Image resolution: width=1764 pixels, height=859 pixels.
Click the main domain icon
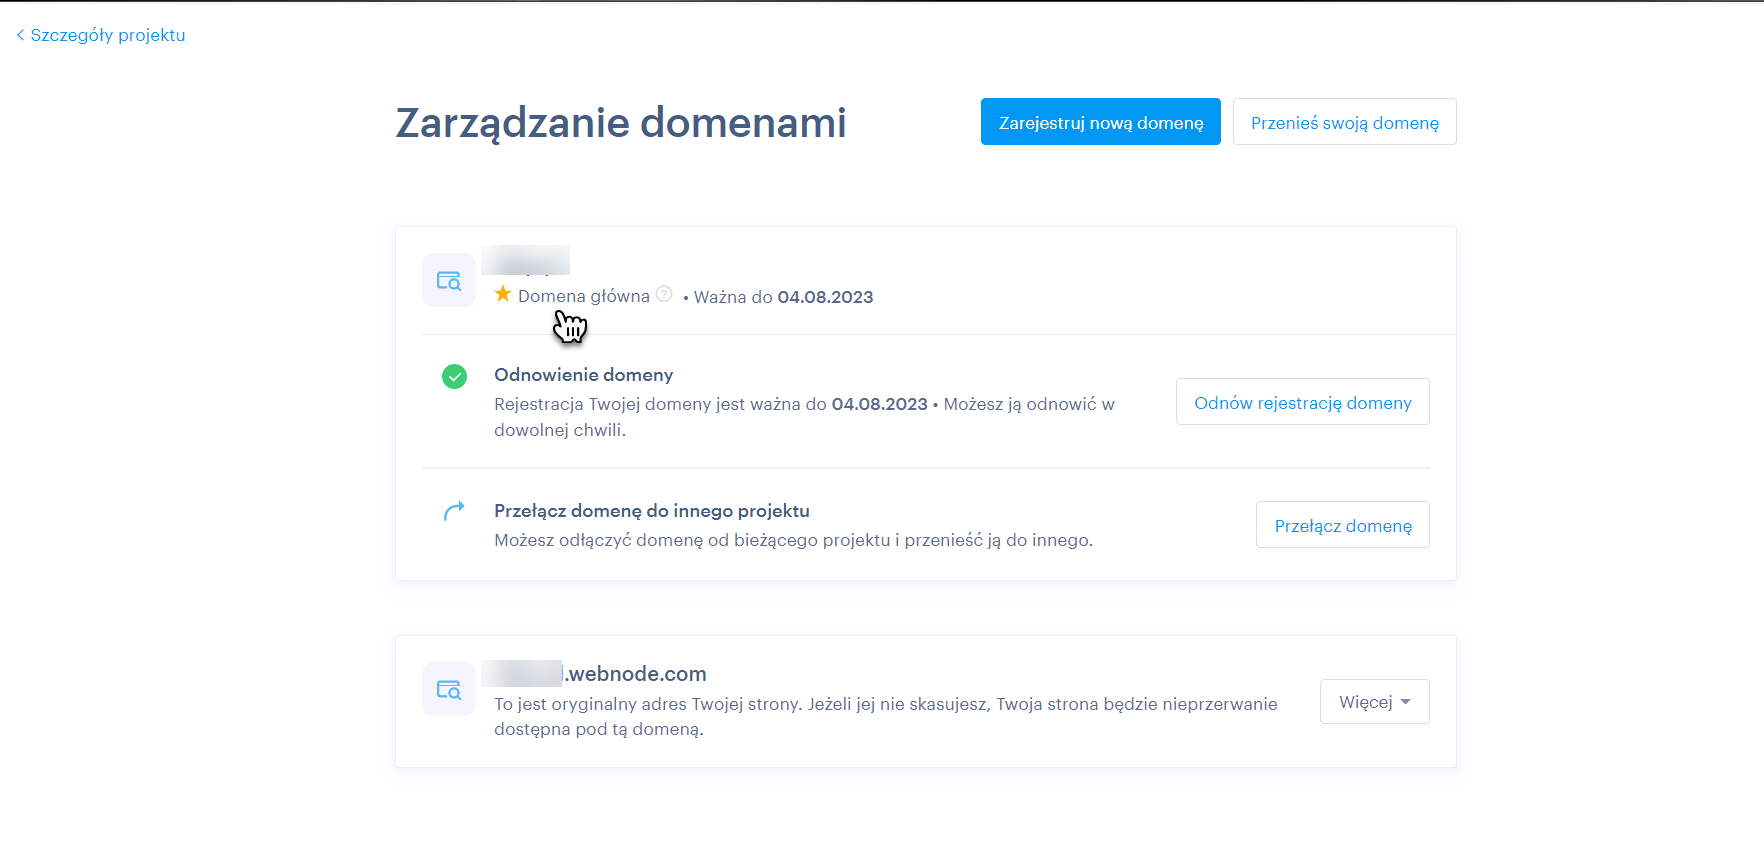(x=449, y=280)
